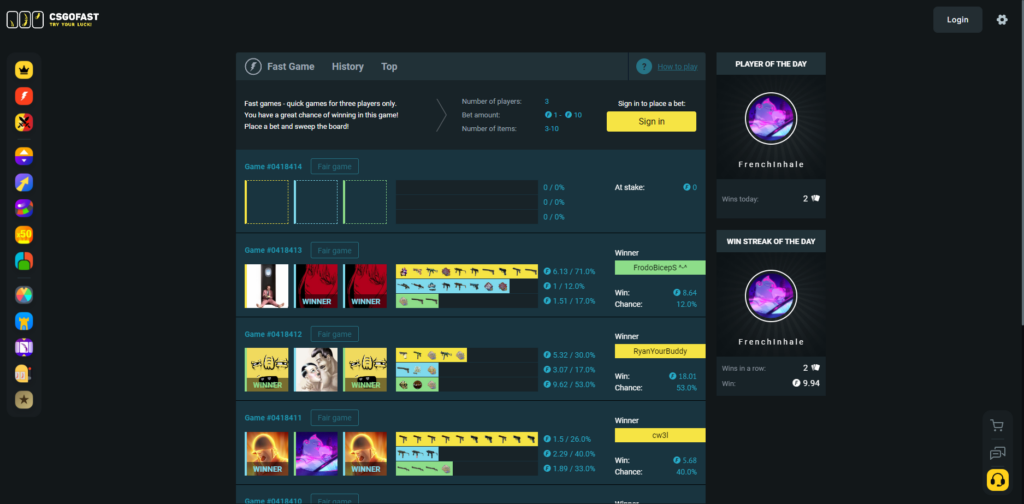Select the x50 game icon
Viewport: 1024px width, 504px height.
tap(24, 234)
